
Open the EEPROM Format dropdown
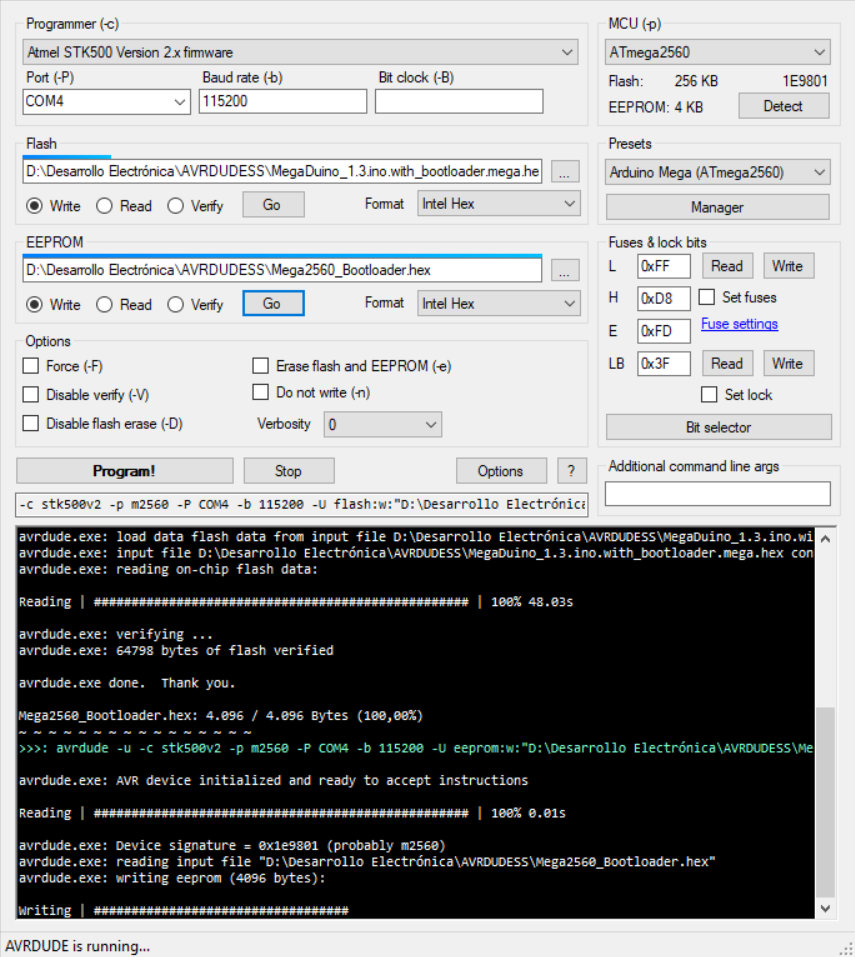tap(499, 303)
